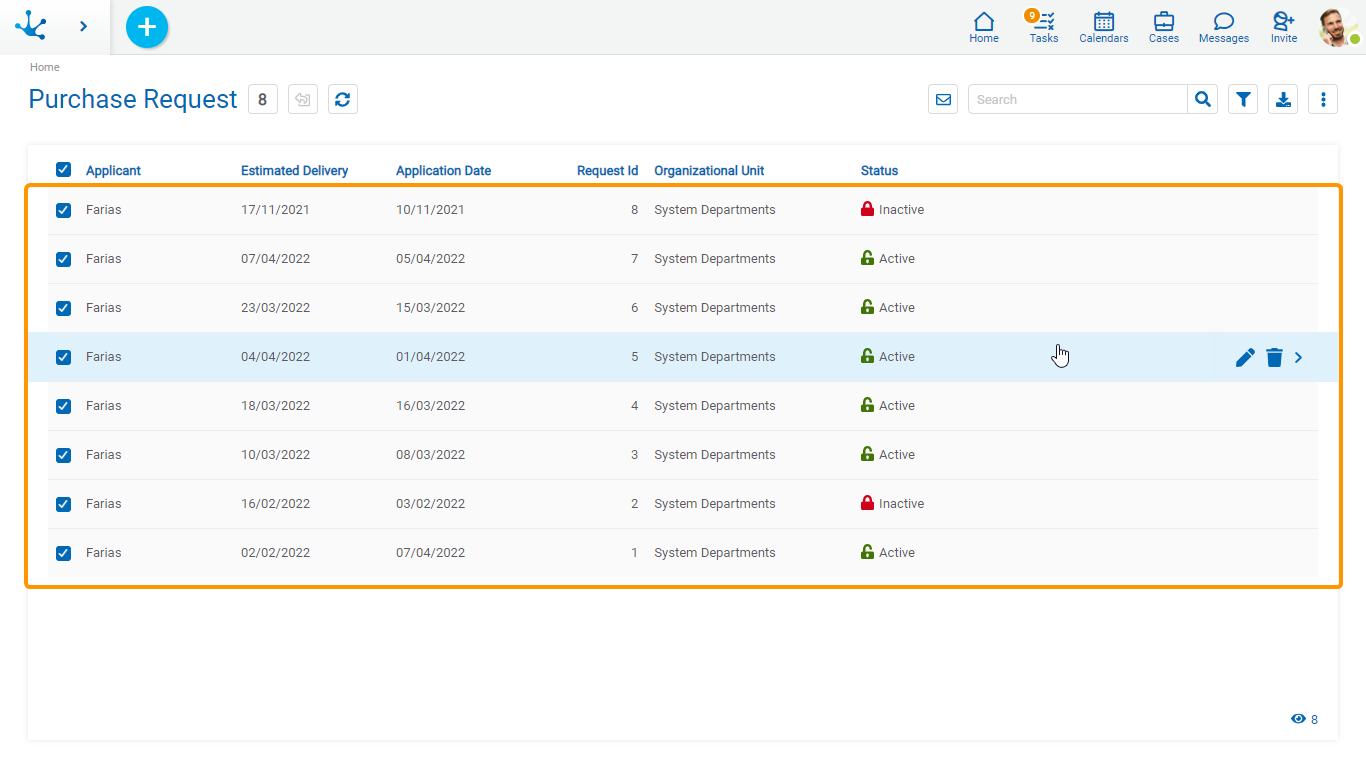Click application date 03/02/2022
The image size is (1366, 768).
pyautogui.click(x=430, y=504)
